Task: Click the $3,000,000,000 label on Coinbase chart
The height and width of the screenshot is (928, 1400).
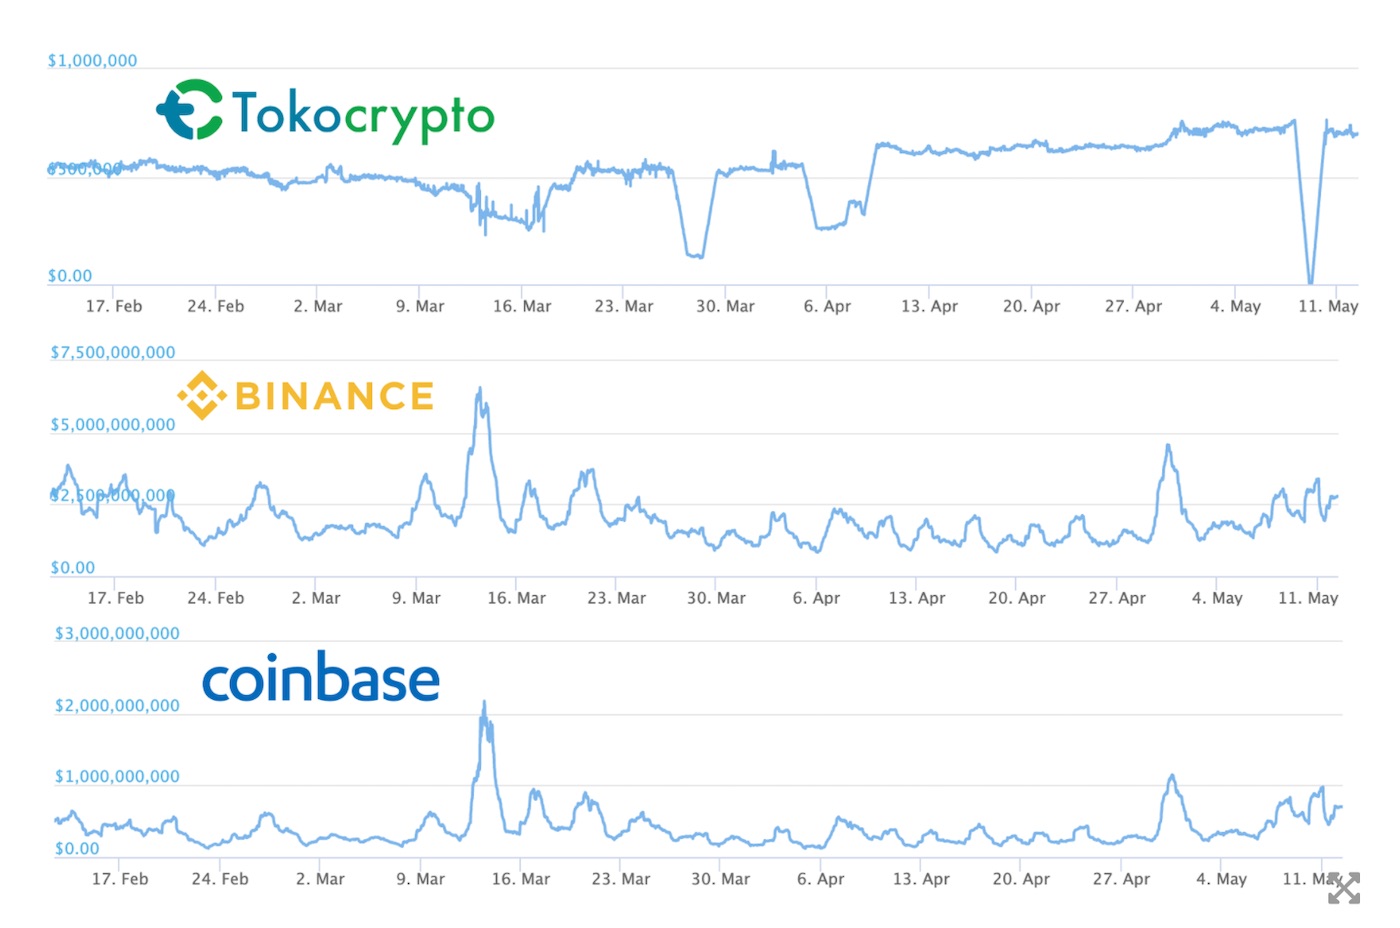Action: [117, 633]
